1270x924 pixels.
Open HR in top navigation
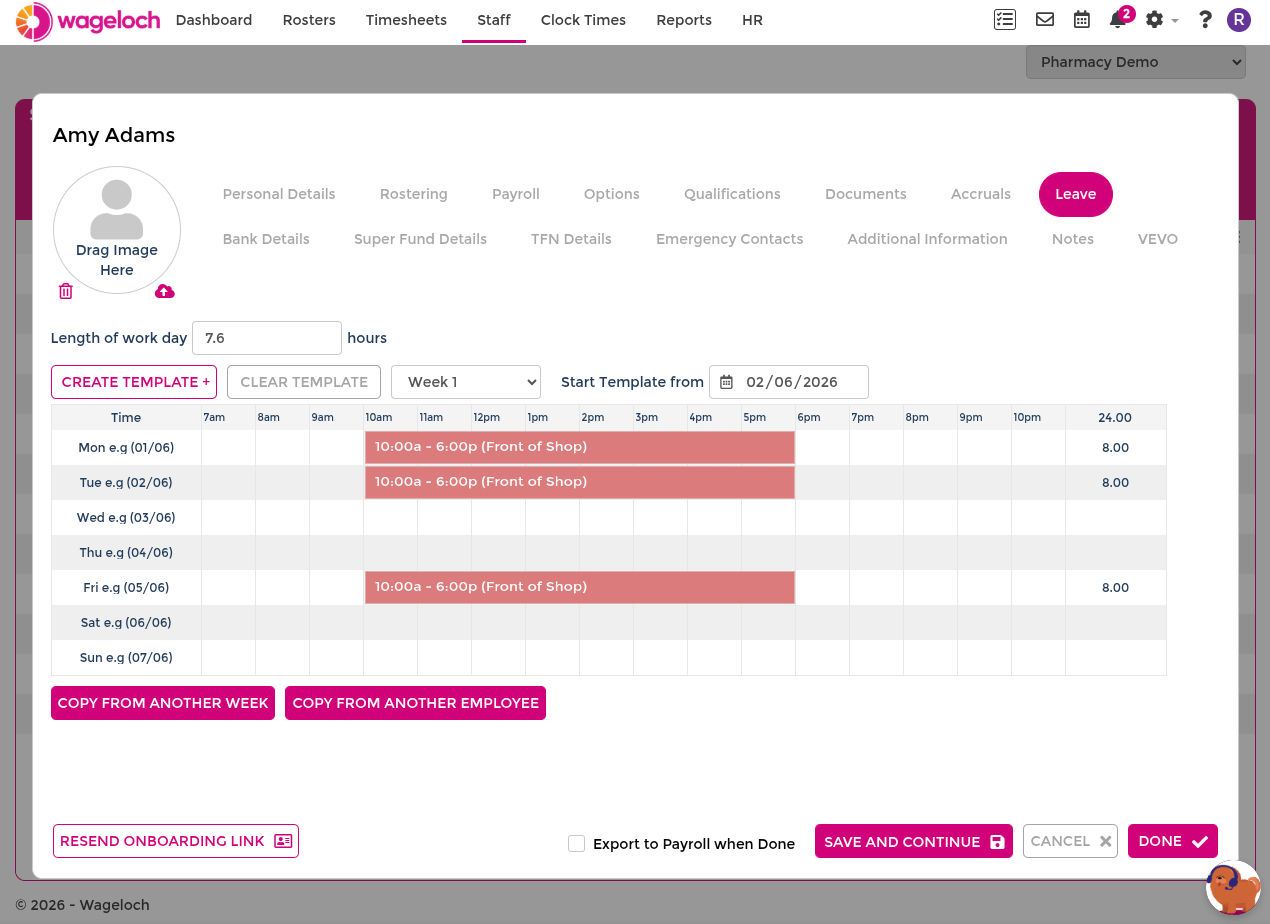pyautogui.click(x=753, y=20)
